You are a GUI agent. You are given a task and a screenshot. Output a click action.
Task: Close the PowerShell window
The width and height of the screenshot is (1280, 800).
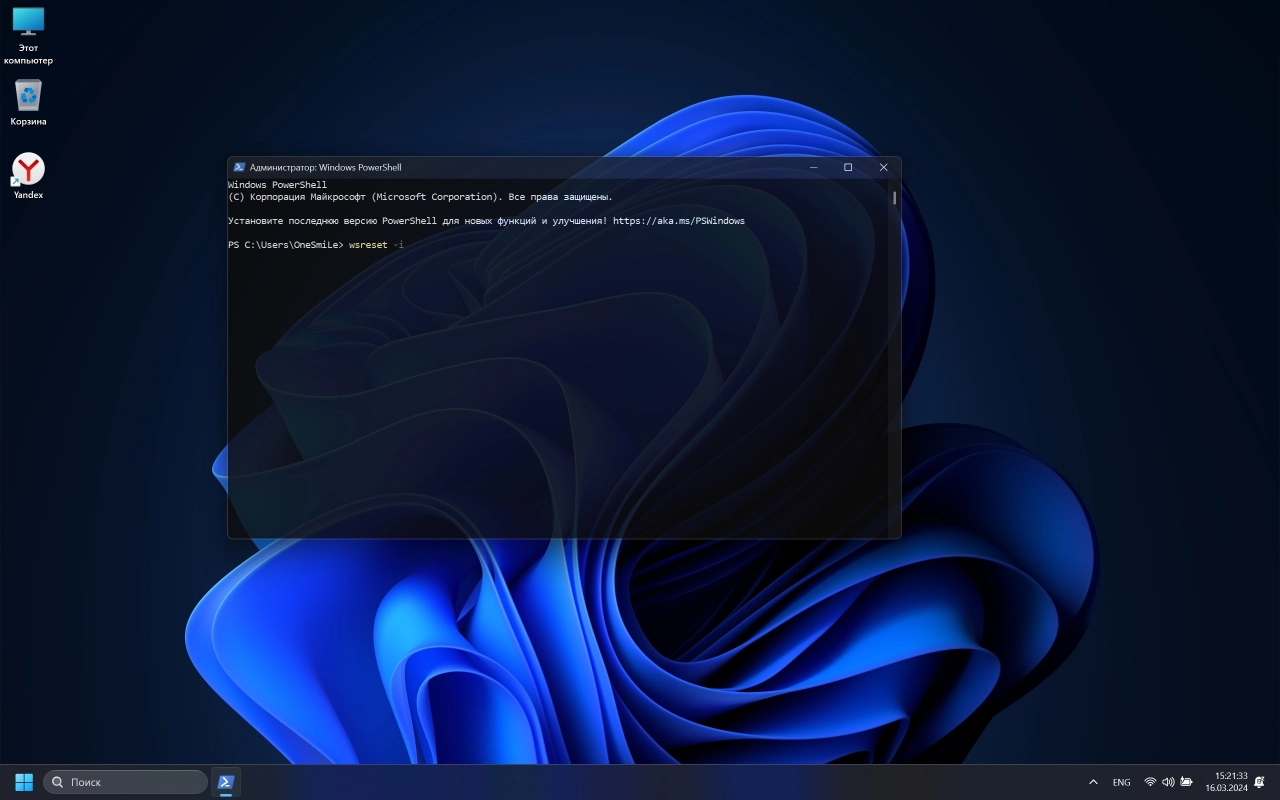tap(883, 167)
